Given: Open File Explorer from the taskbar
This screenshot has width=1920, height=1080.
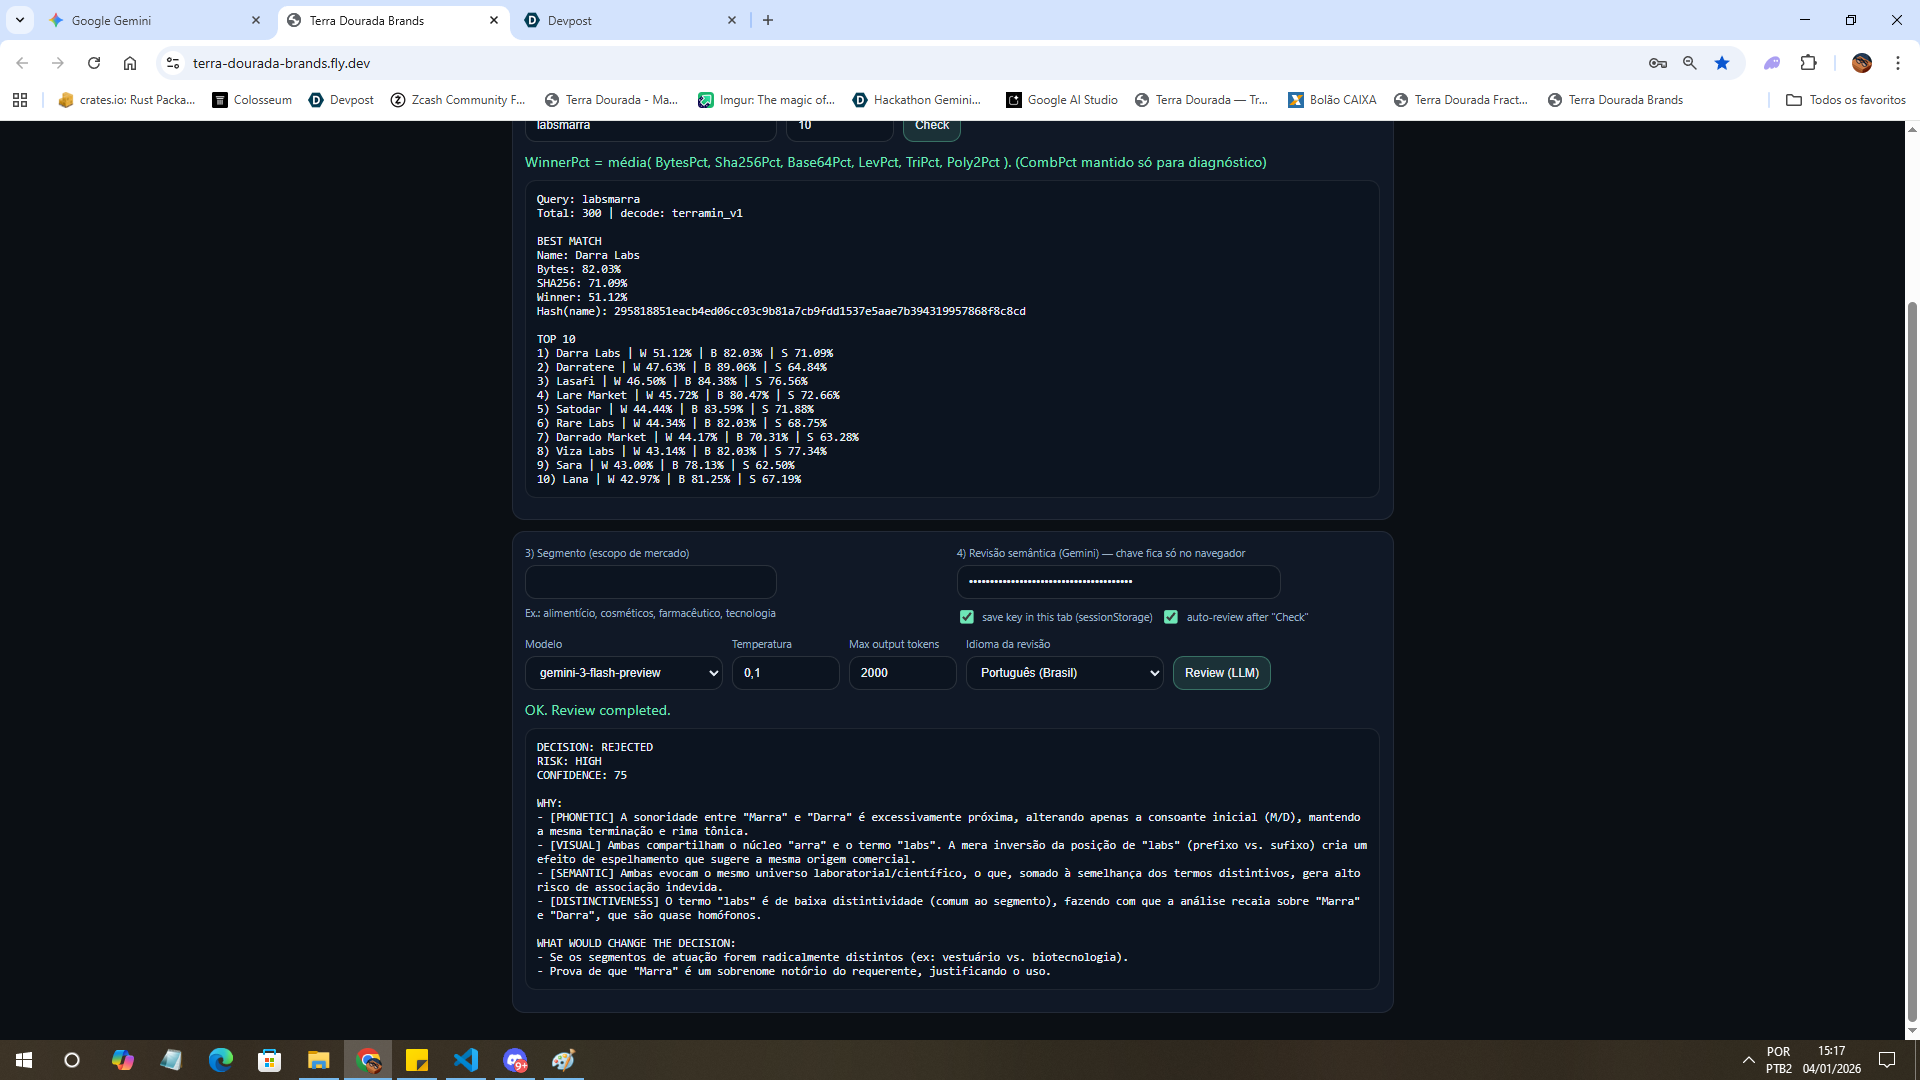Looking at the screenshot, I should click(319, 1060).
